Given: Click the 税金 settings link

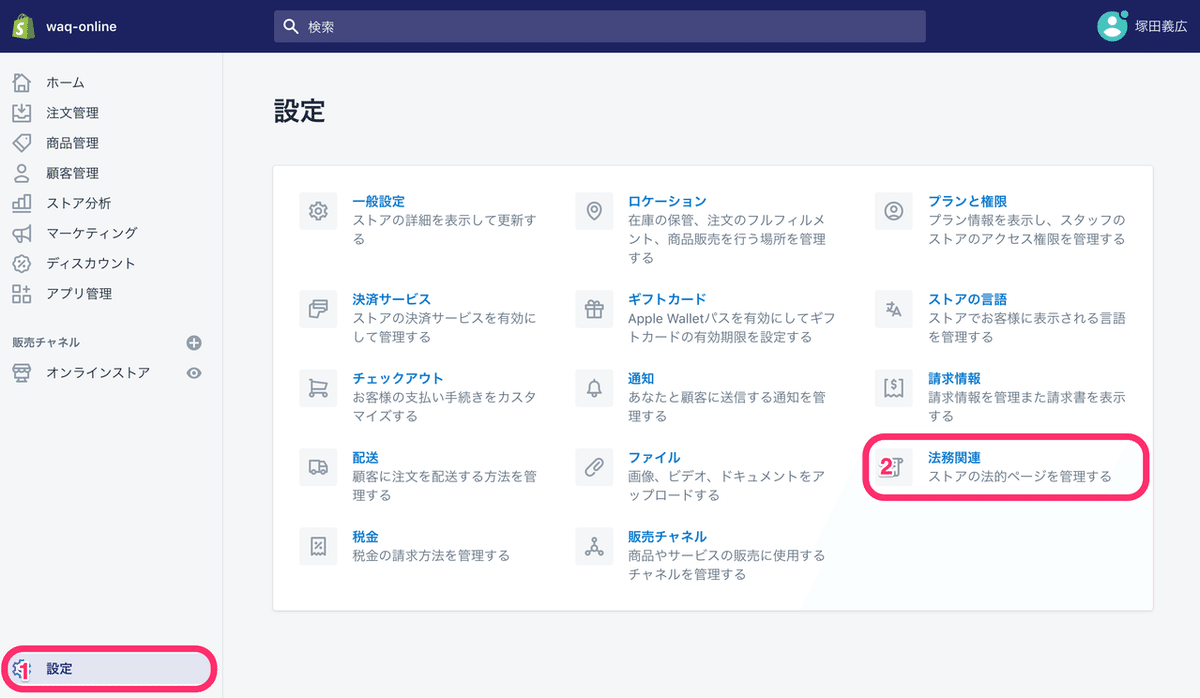Looking at the screenshot, I should coord(365,536).
